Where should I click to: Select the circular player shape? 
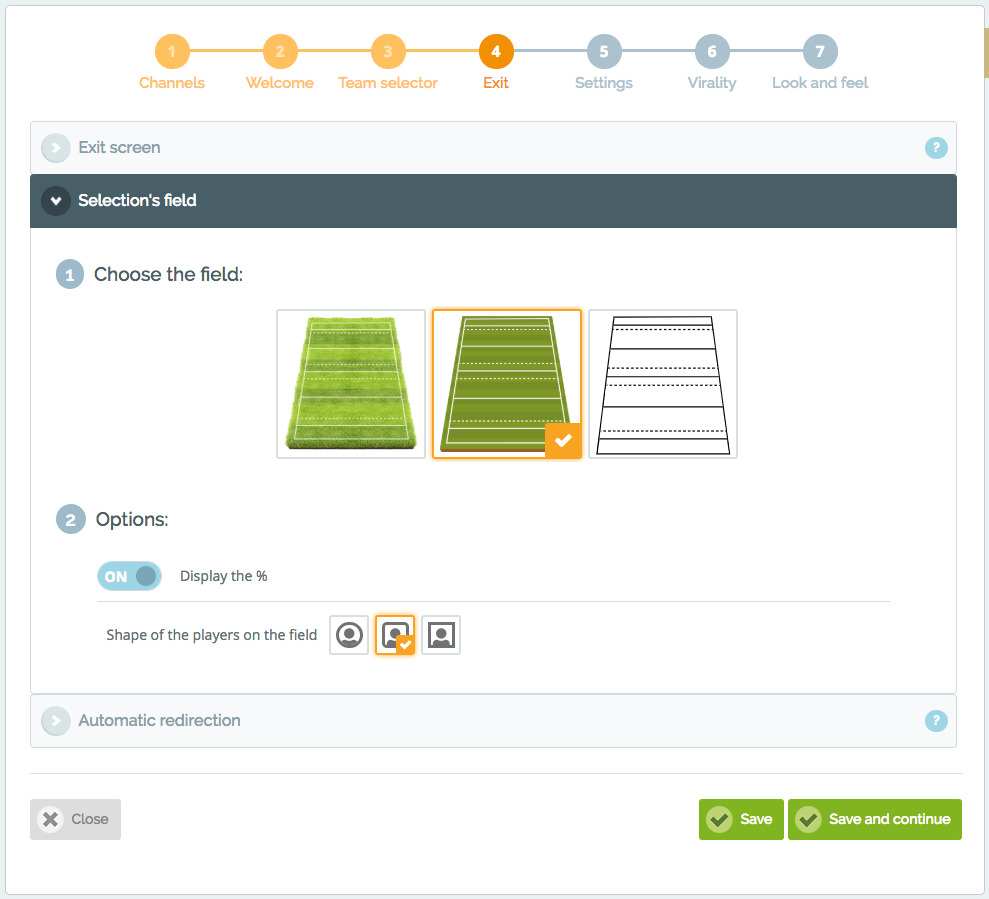coord(349,635)
